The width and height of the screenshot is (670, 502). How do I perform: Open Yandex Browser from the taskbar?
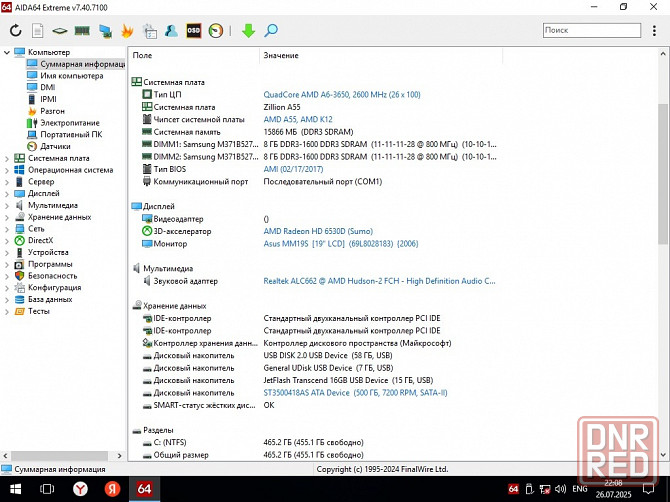coord(79,488)
